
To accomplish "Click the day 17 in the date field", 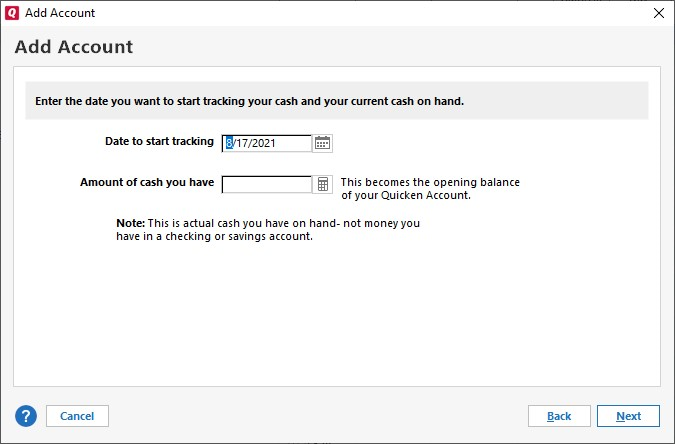I will coord(241,143).
